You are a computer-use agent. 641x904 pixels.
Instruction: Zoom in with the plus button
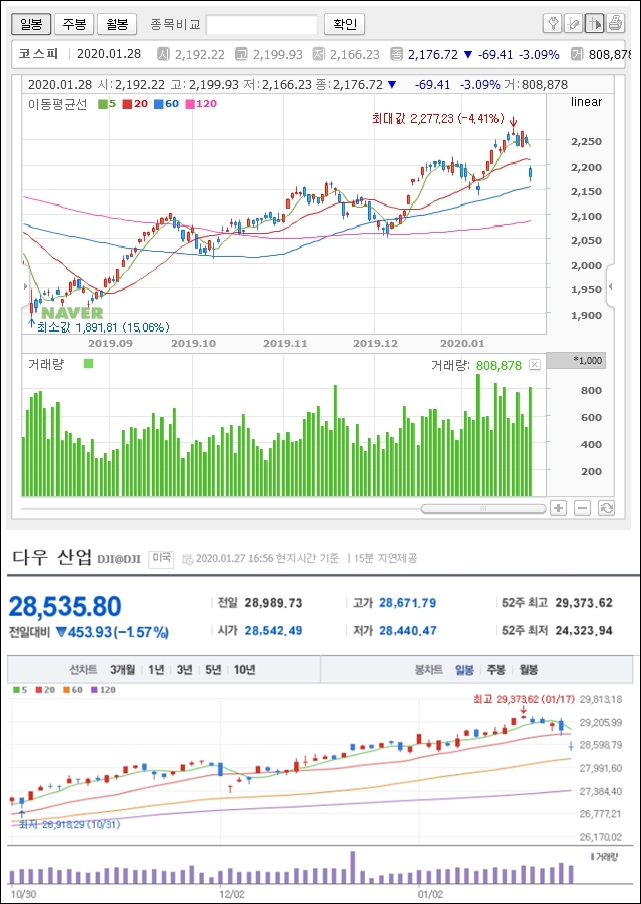tap(559, 508)
